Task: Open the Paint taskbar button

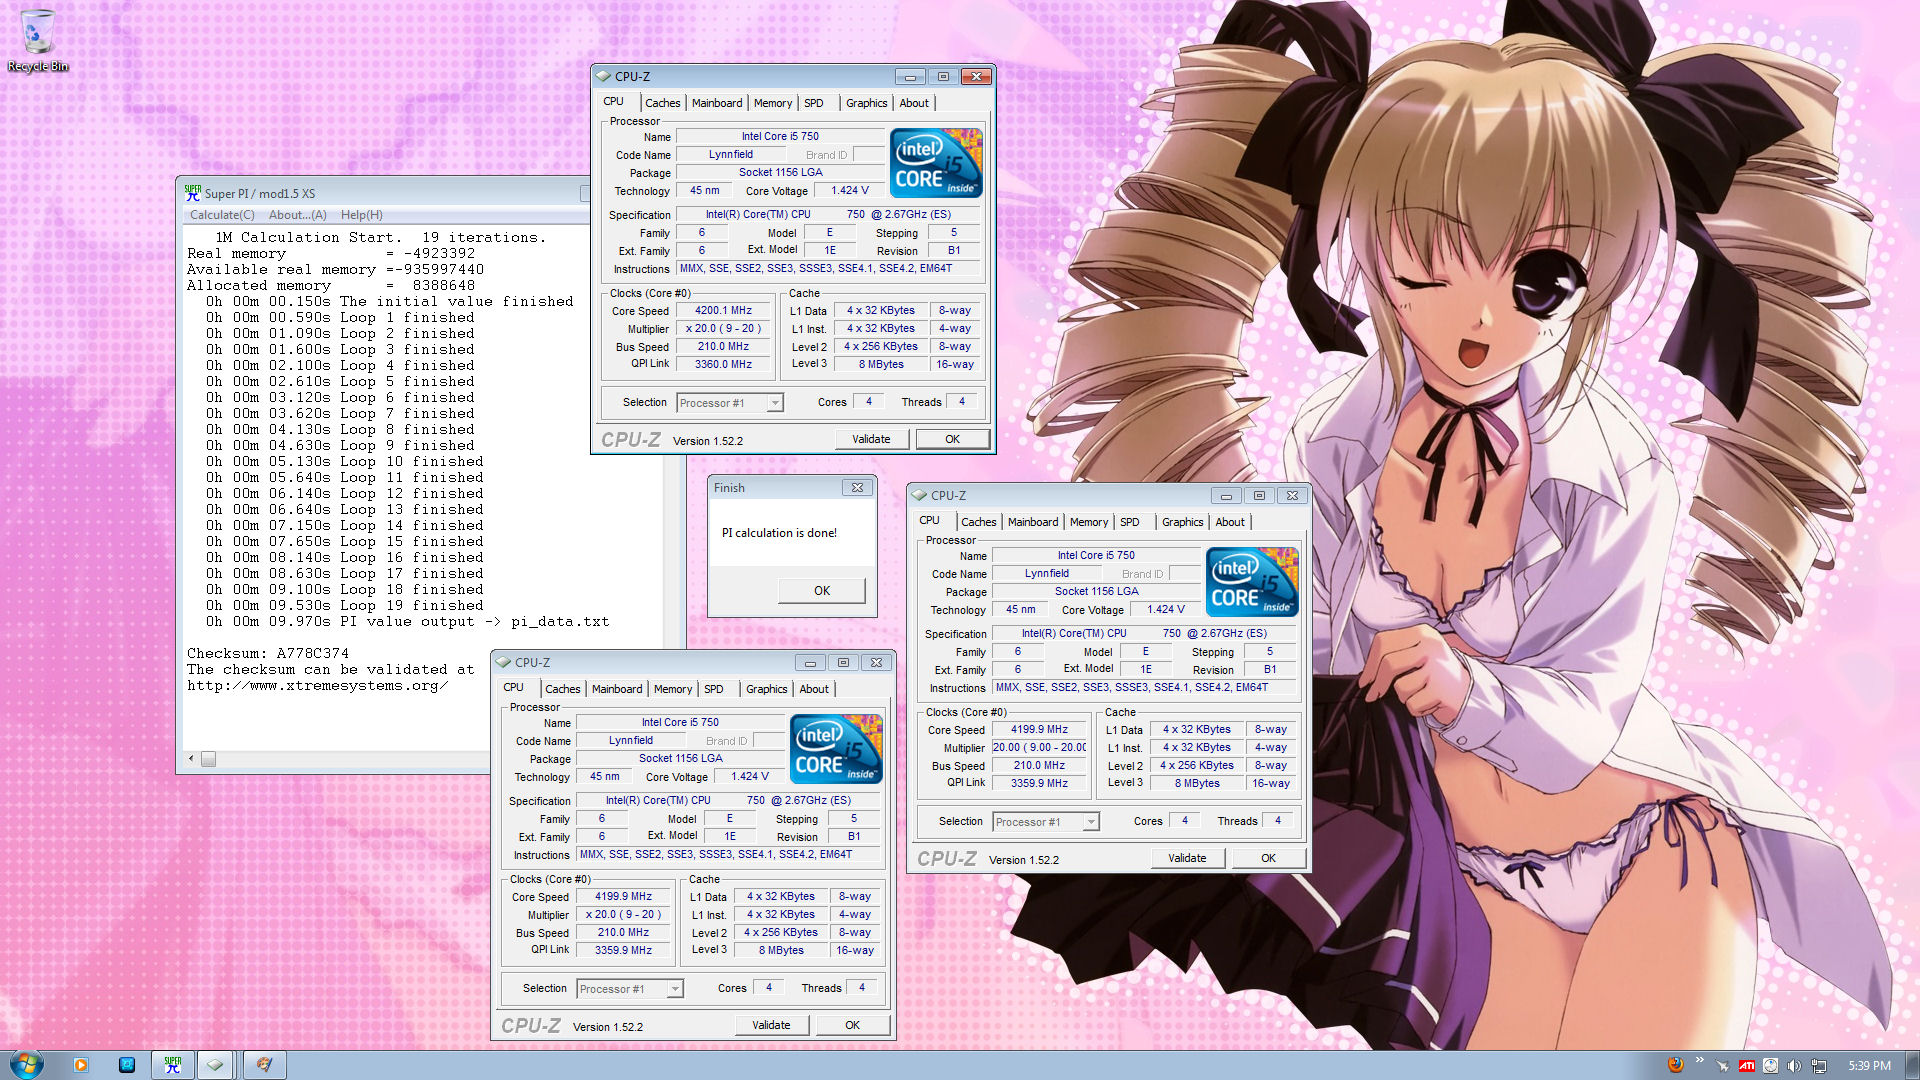Action: tap(264, 1065)
